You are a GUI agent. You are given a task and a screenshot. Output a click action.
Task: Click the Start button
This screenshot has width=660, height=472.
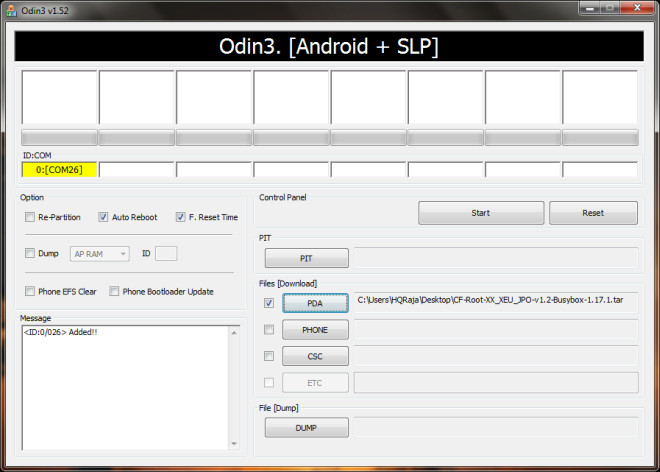[481, 213]
